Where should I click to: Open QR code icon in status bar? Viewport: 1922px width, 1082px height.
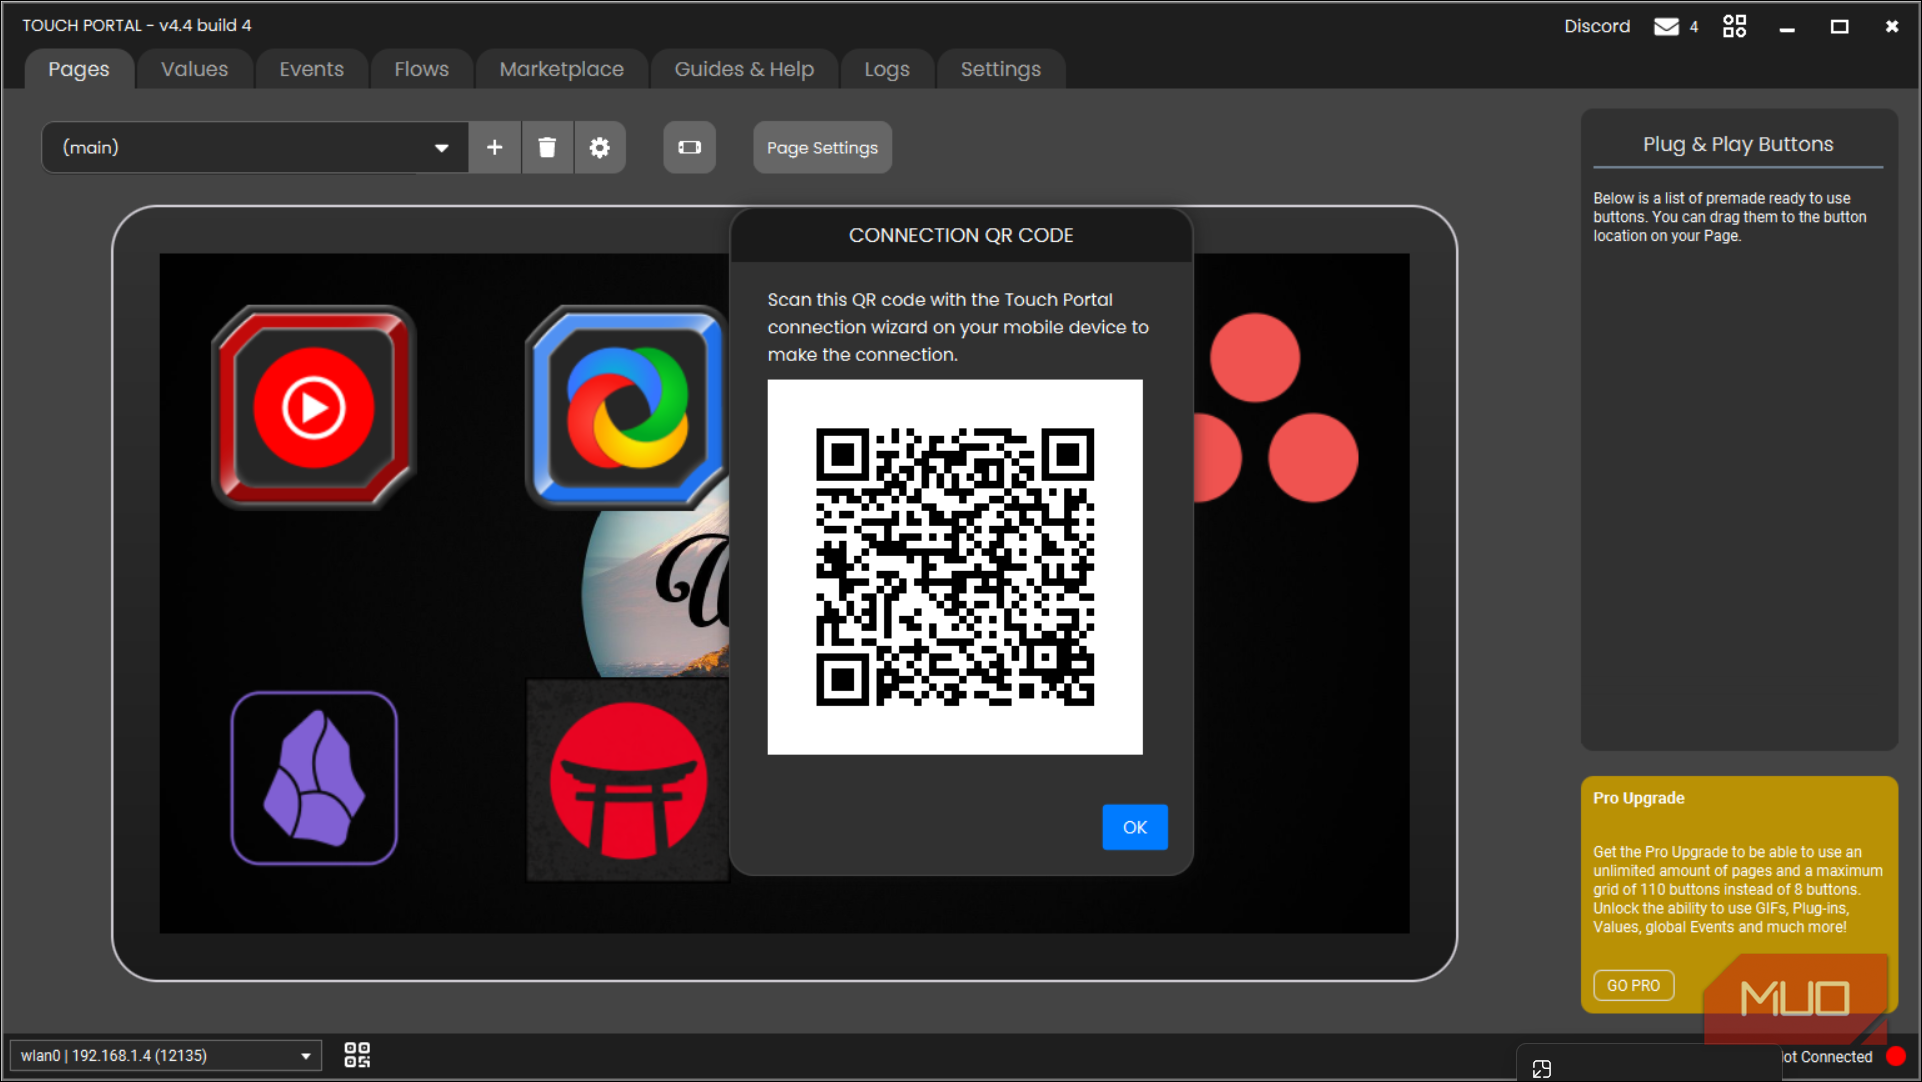[x=357, y=1055]
